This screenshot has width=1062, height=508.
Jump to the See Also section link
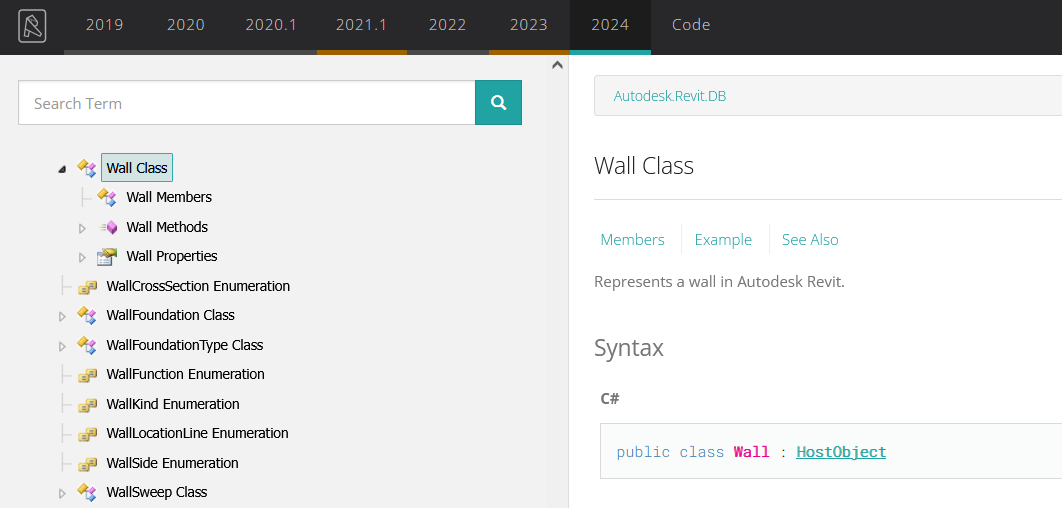810,240
